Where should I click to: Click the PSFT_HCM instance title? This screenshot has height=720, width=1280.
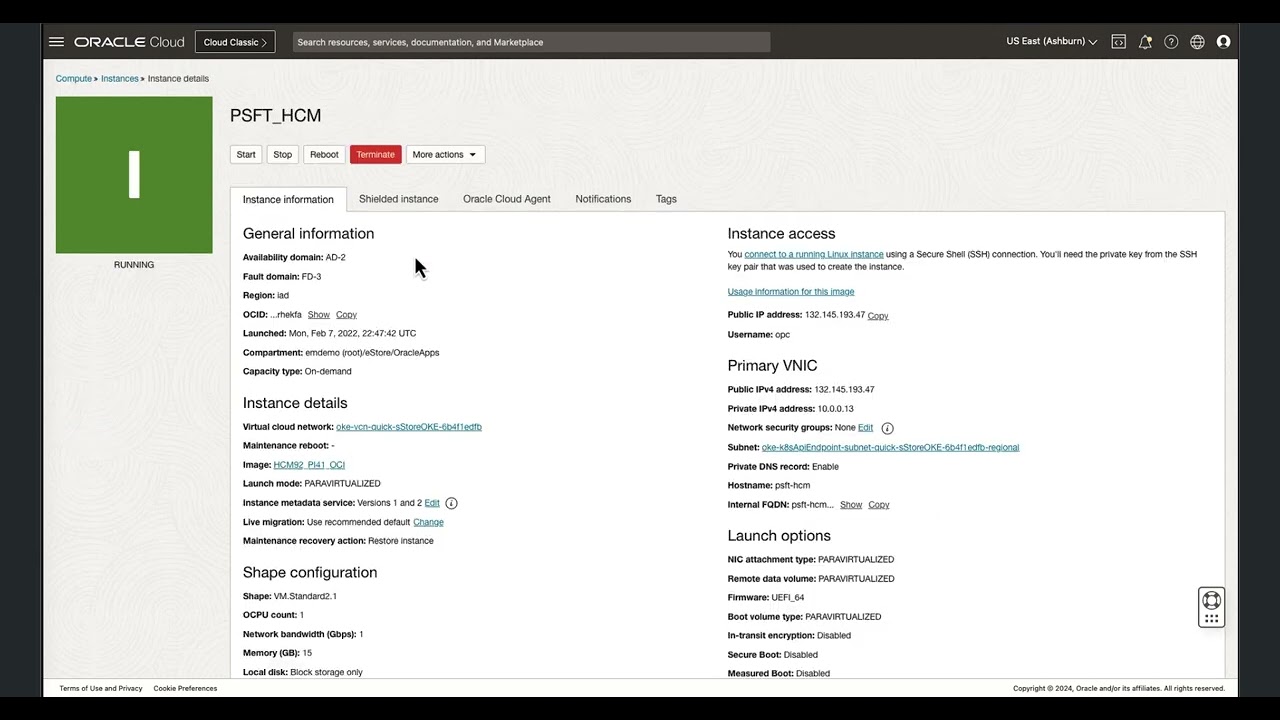point(276,116)
